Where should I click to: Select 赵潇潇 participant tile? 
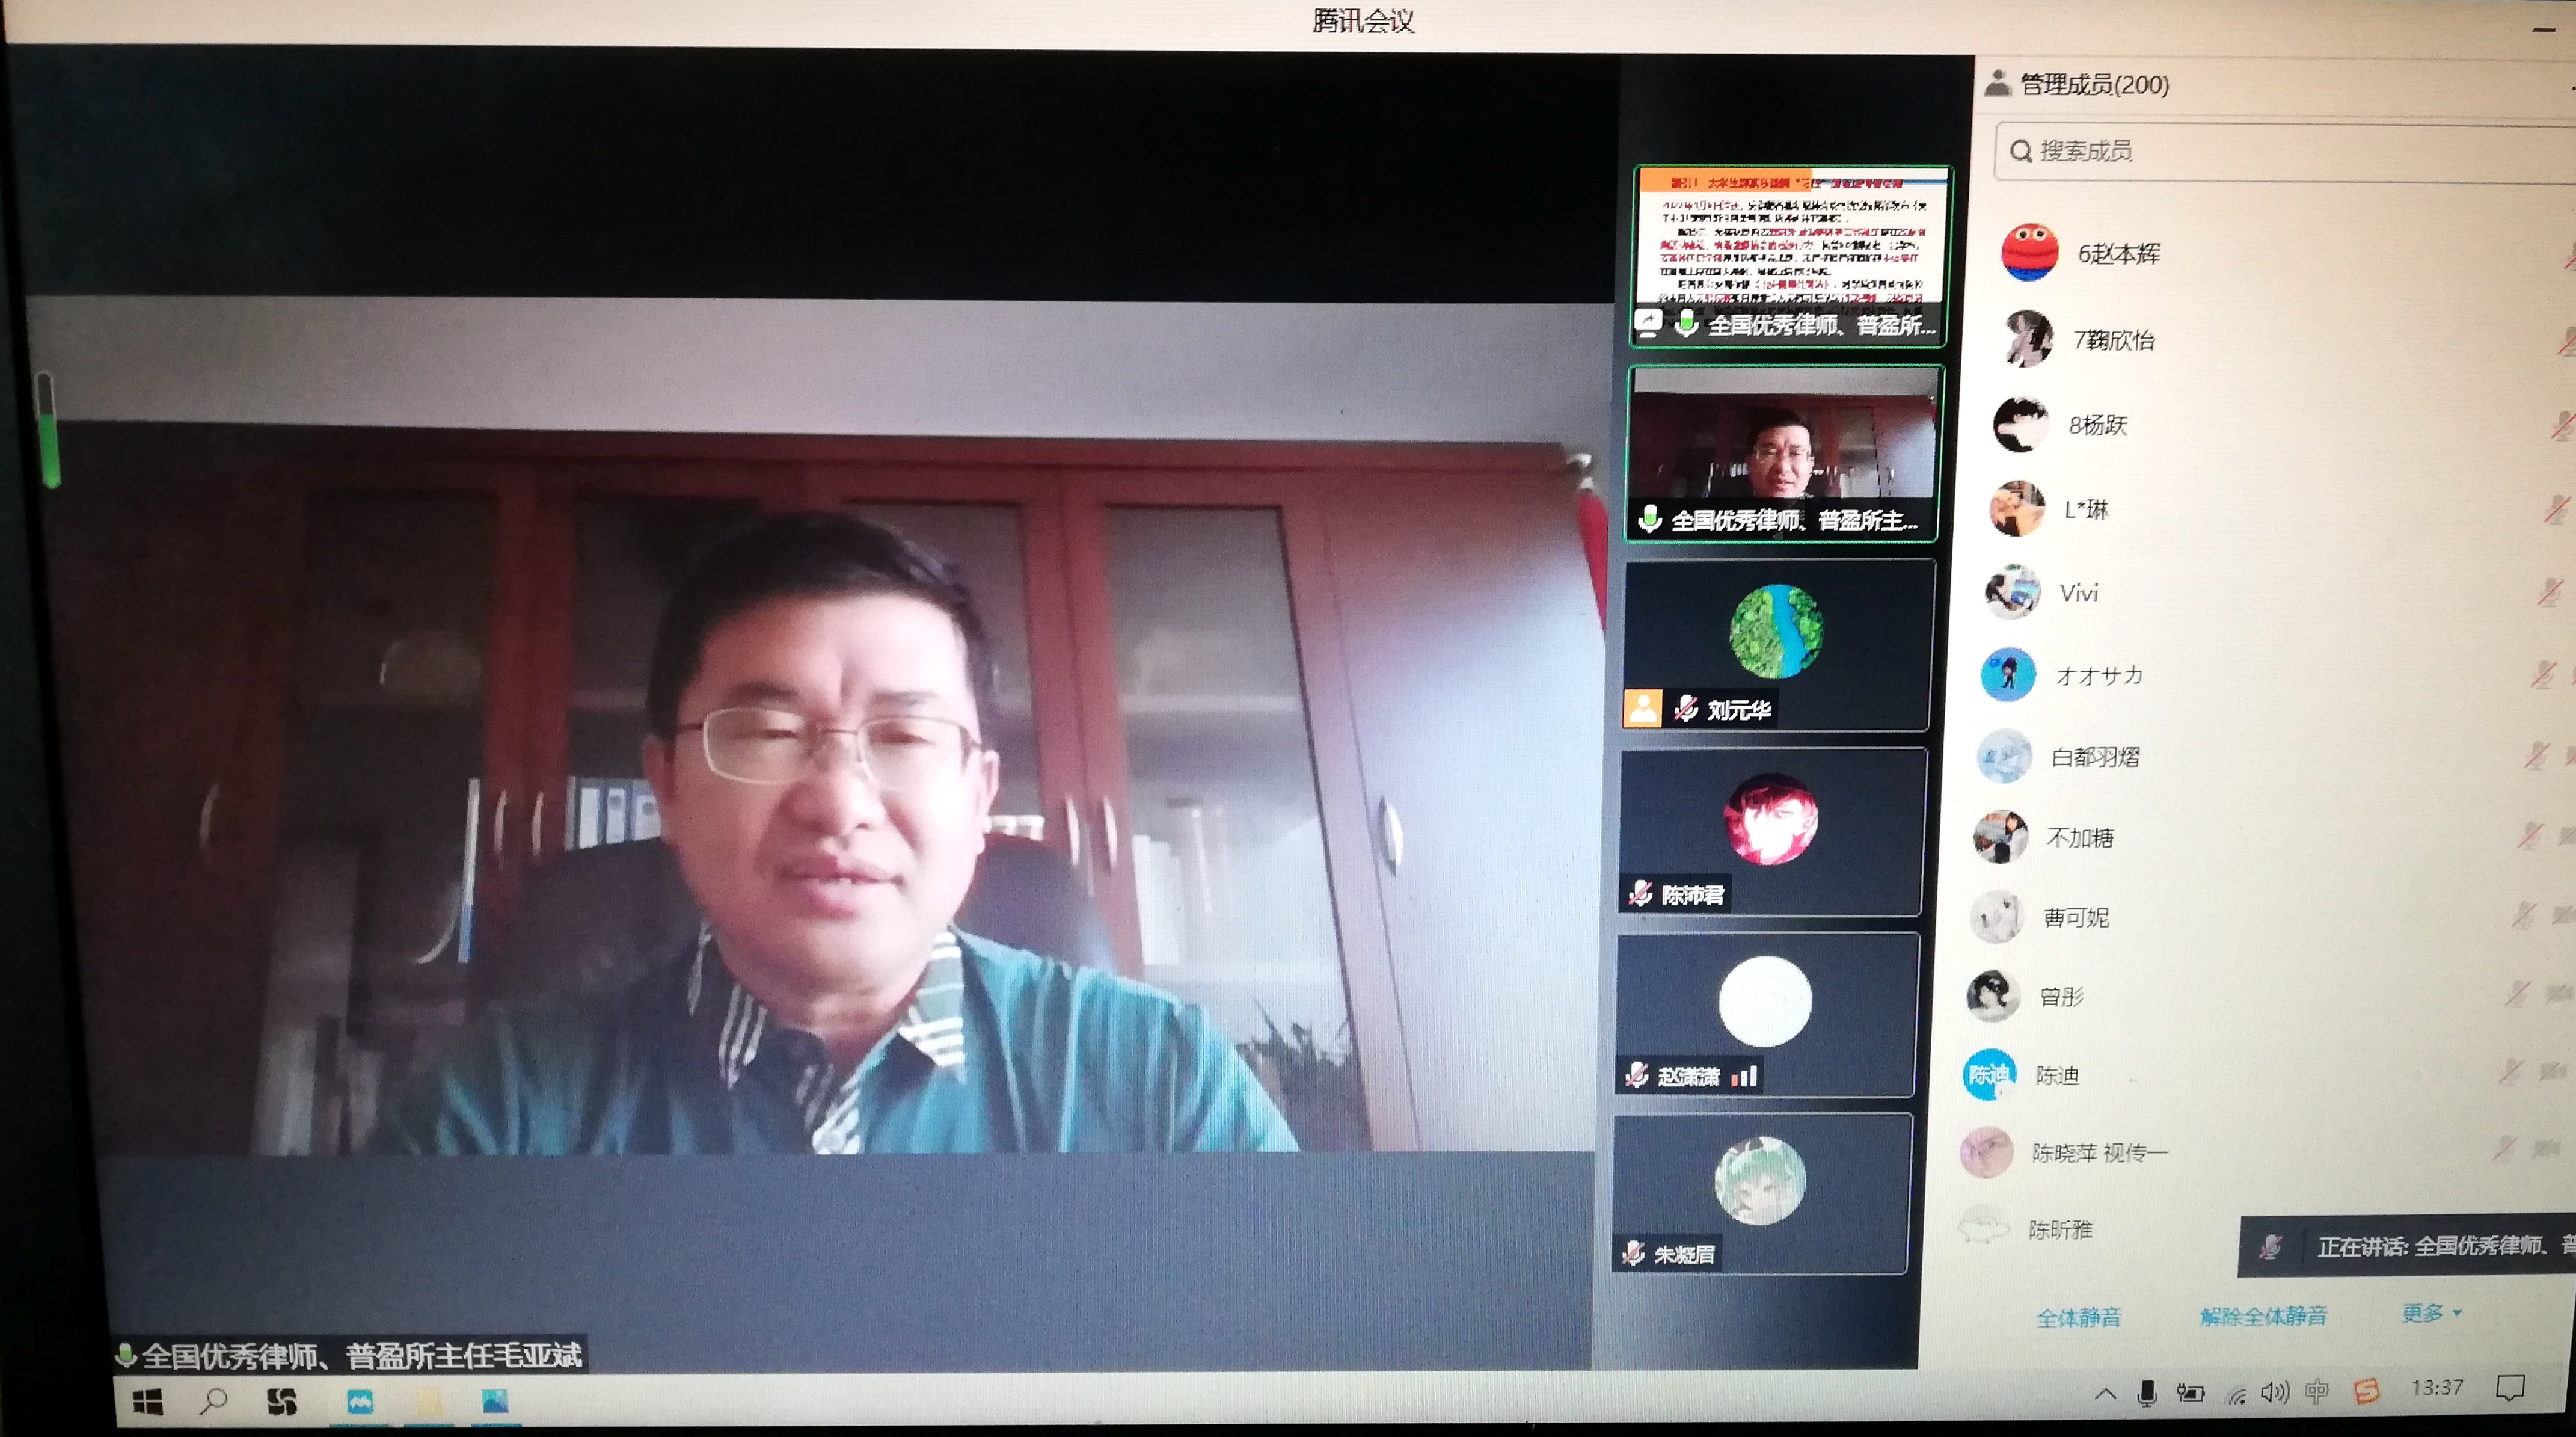(1766, 1014)
